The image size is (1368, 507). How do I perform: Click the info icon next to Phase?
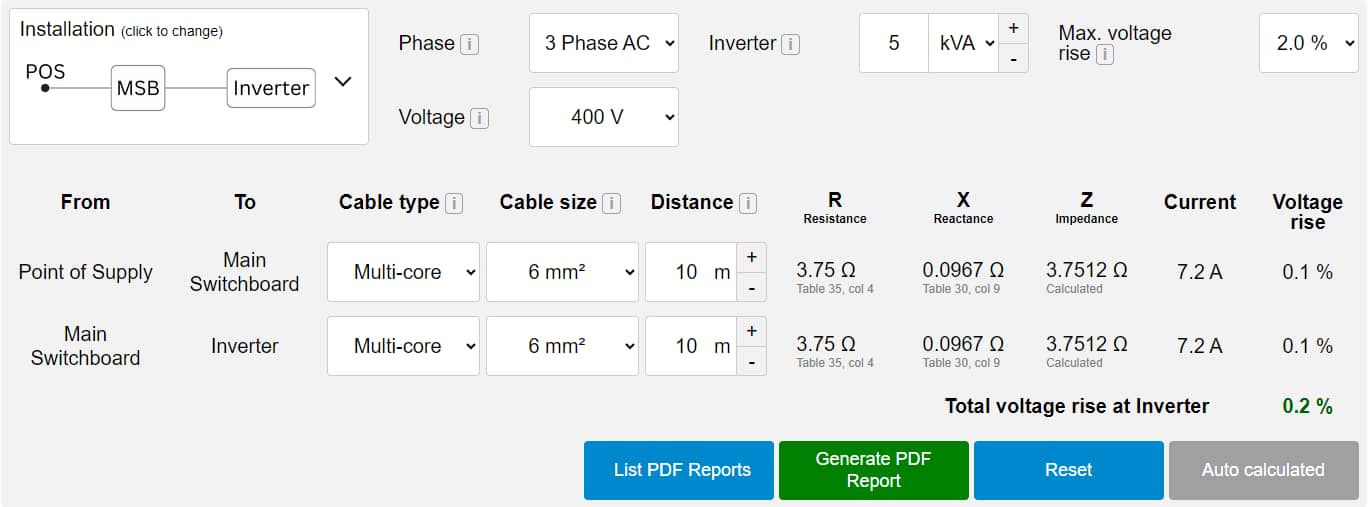coord(469,44)
